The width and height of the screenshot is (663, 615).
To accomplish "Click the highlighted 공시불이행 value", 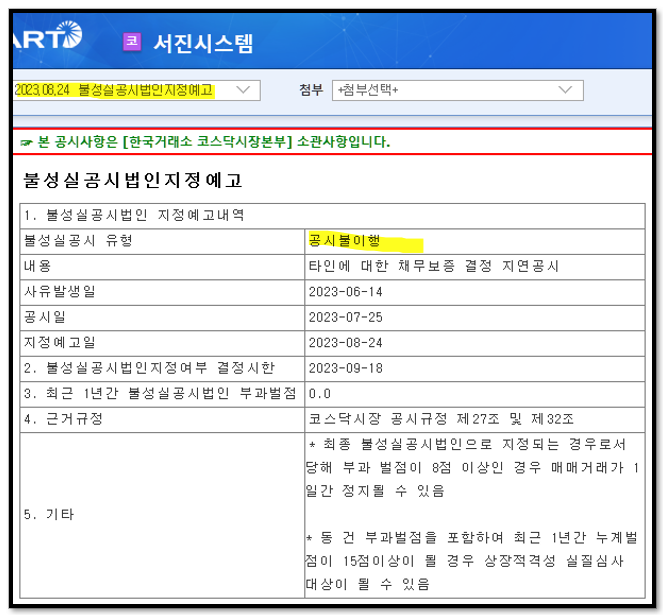I will click(x=344, y=241).
